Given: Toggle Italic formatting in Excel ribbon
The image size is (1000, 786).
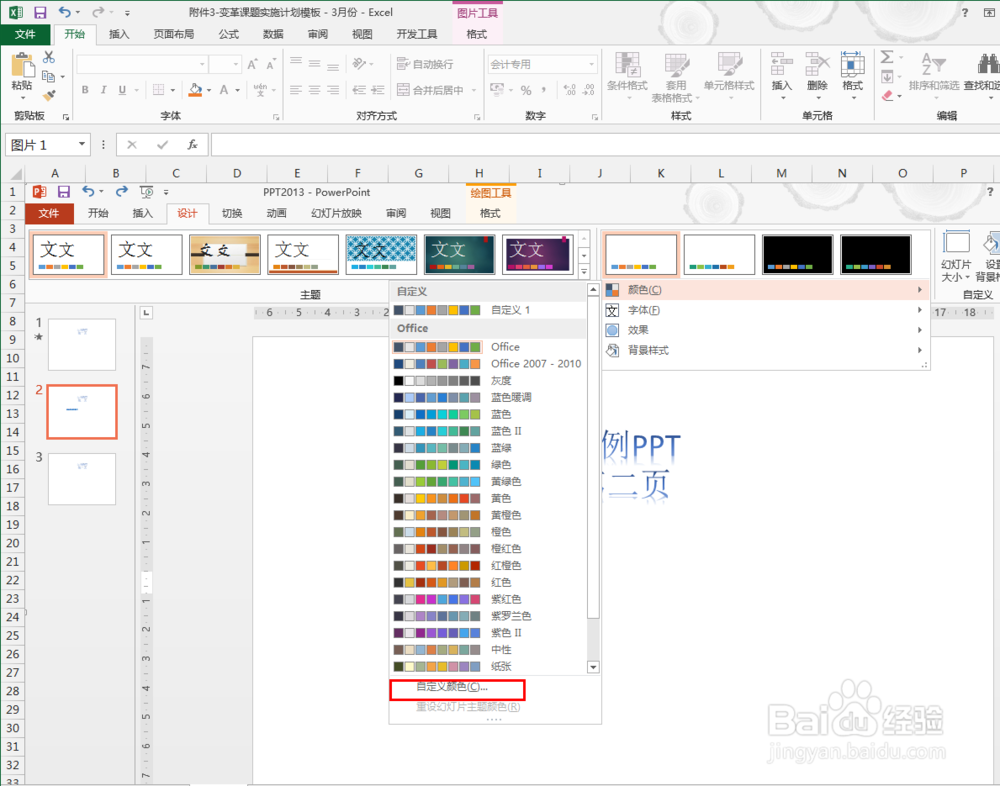Looking at the screenshot, I should [x=103, y=90].
